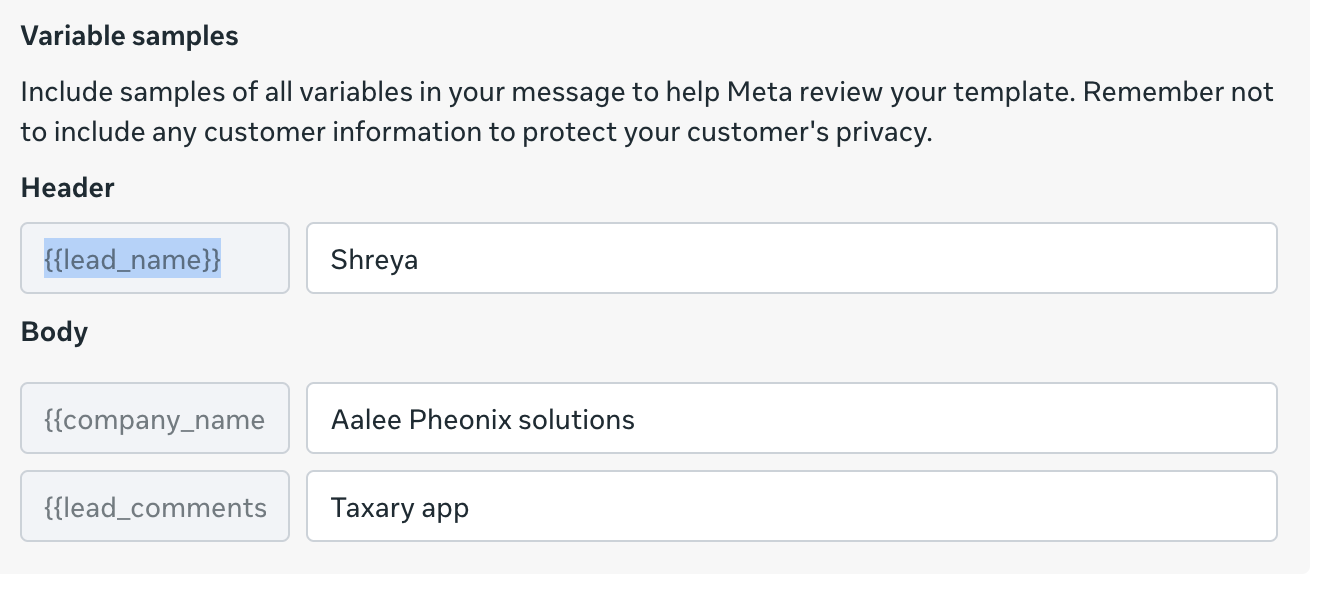Place cursor on the word app
Image resolution: width=1332 pixels, height=592 pixels.
[445, 509]
